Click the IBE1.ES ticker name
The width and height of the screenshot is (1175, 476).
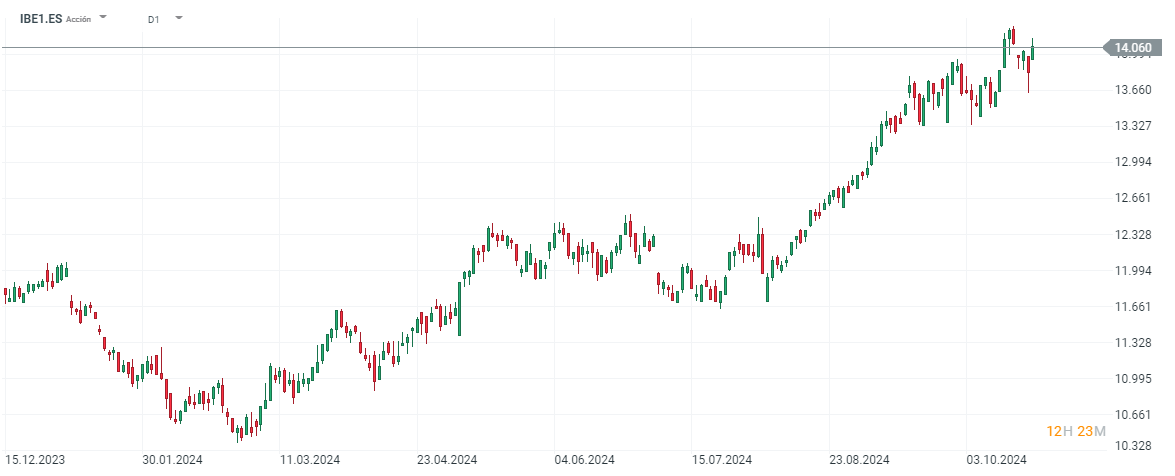[x=40, y=18]
